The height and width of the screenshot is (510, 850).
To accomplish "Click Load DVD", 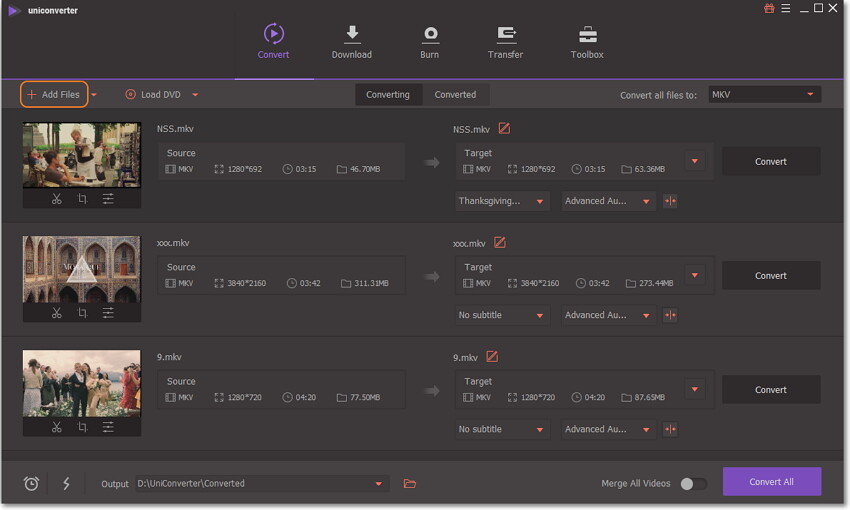I will click(x=153, y=94).
